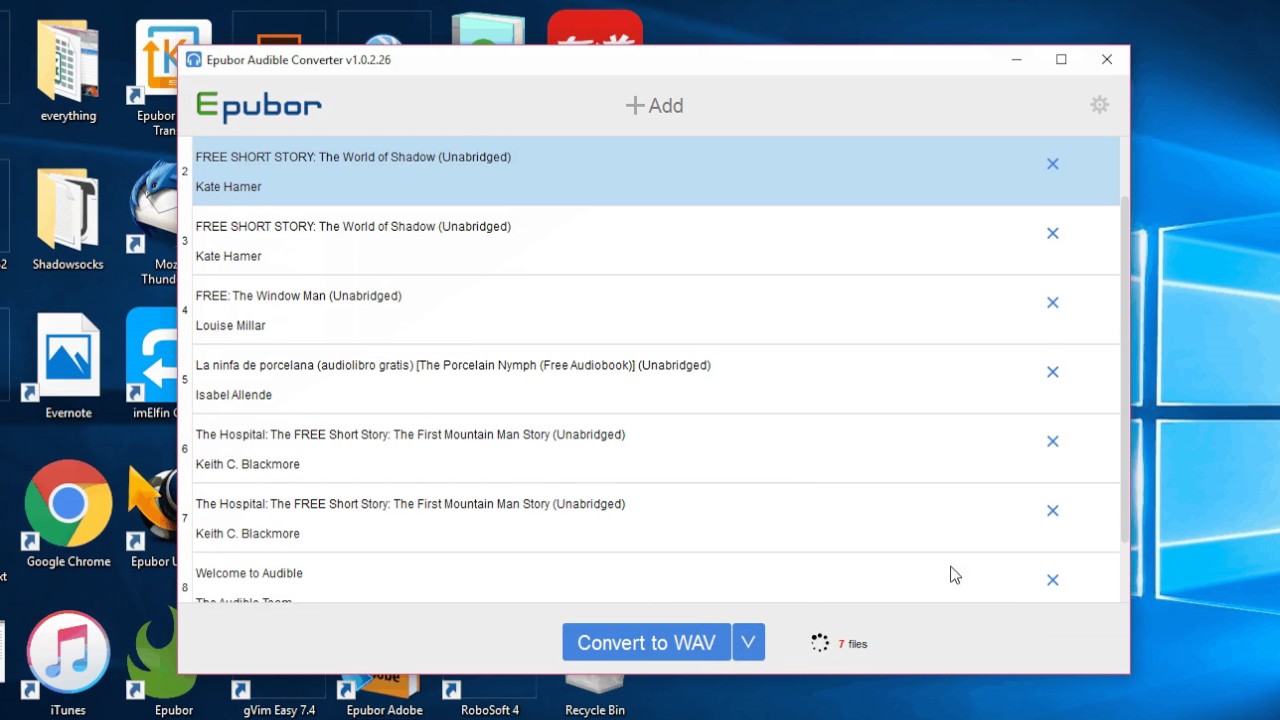Click Keith C. Blackmore in row 6
The width and height of the screenshot is (1280, 720).
pos(247,464)
